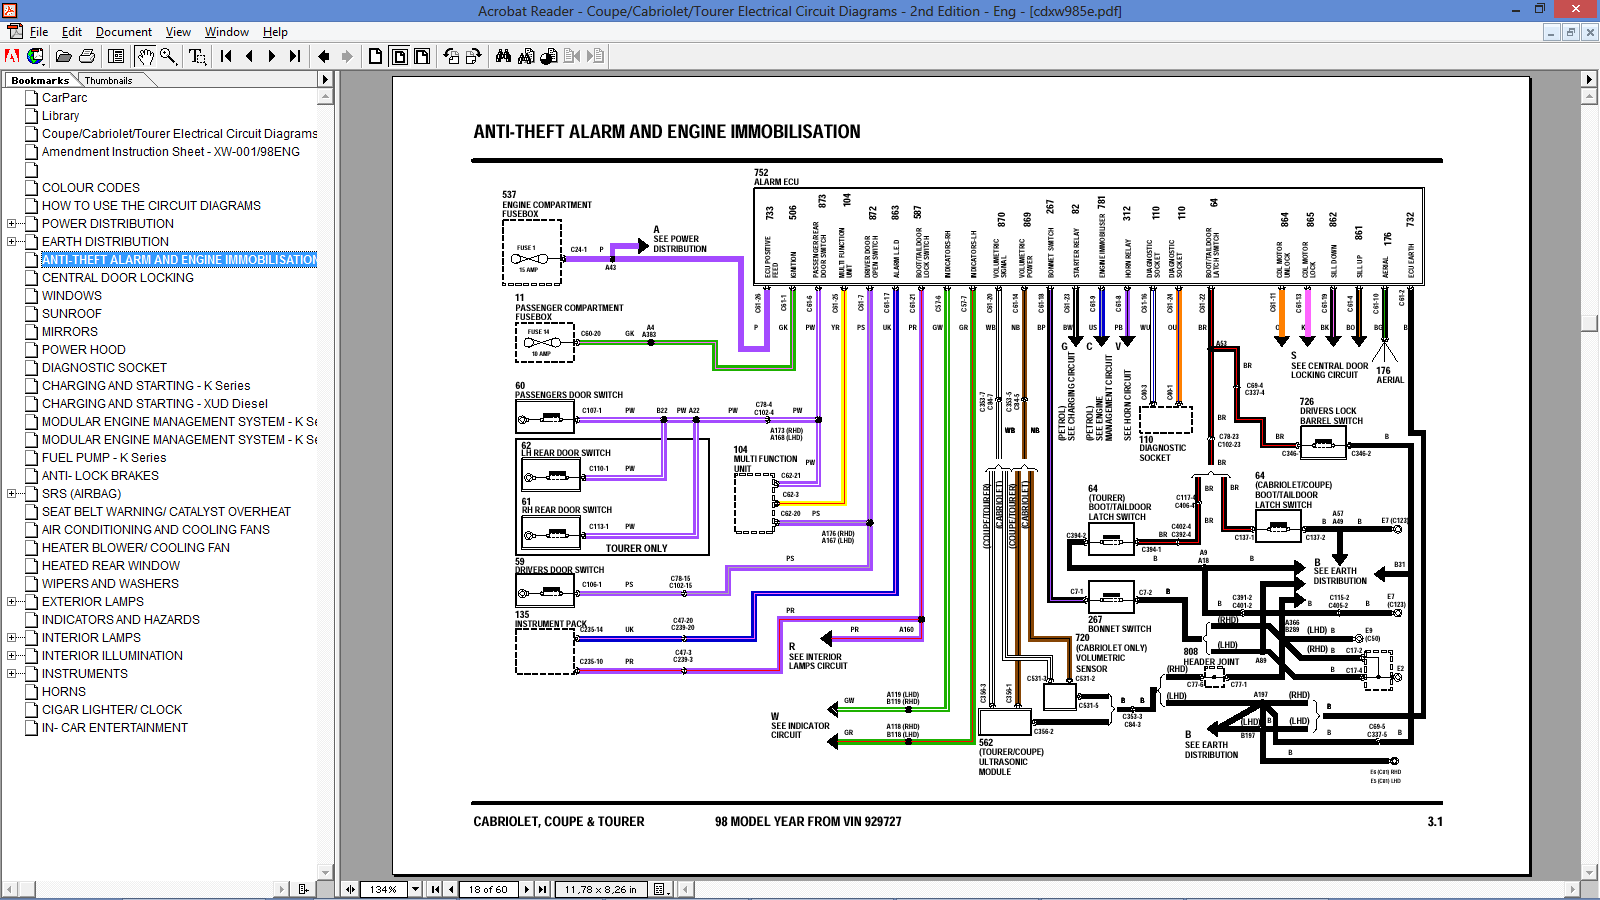Click the page number field in status bar
Screen dimensions: 1600x900
(488, 889)
